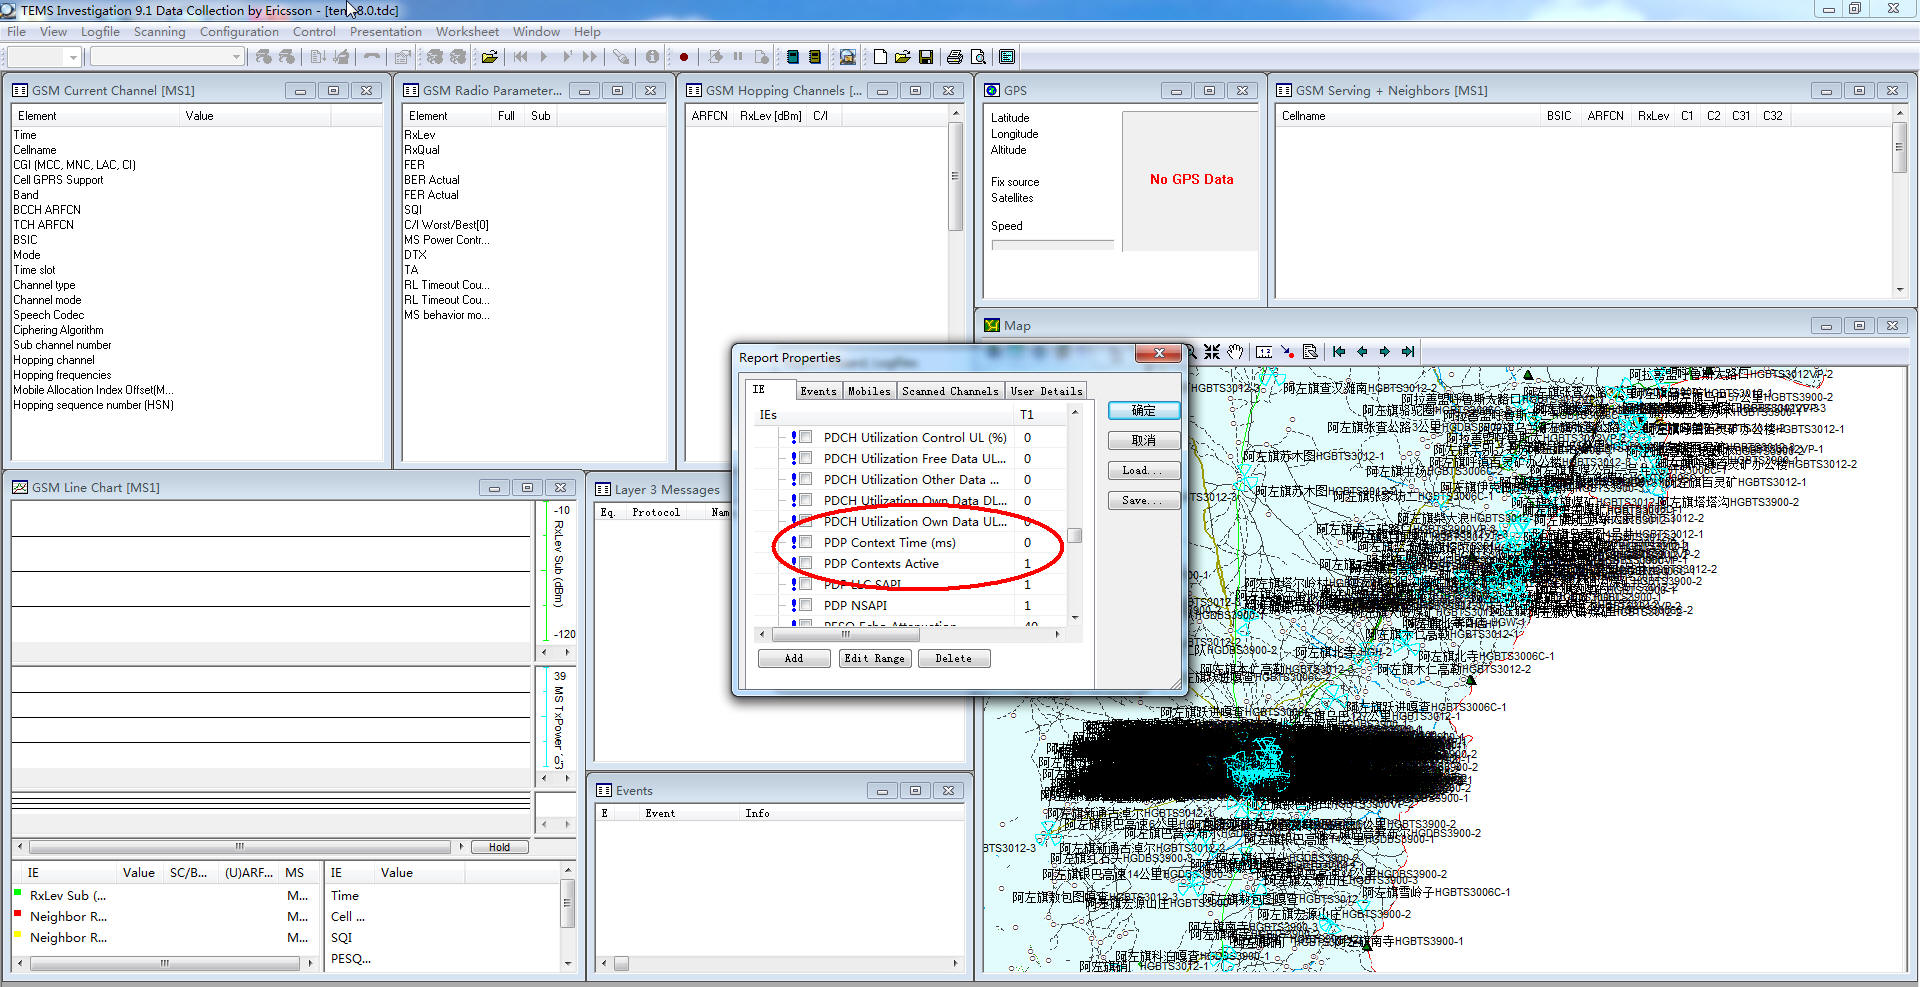Click the open logfile folder icon in toolbar
The image size is (1920, 987).
point(490,57)
